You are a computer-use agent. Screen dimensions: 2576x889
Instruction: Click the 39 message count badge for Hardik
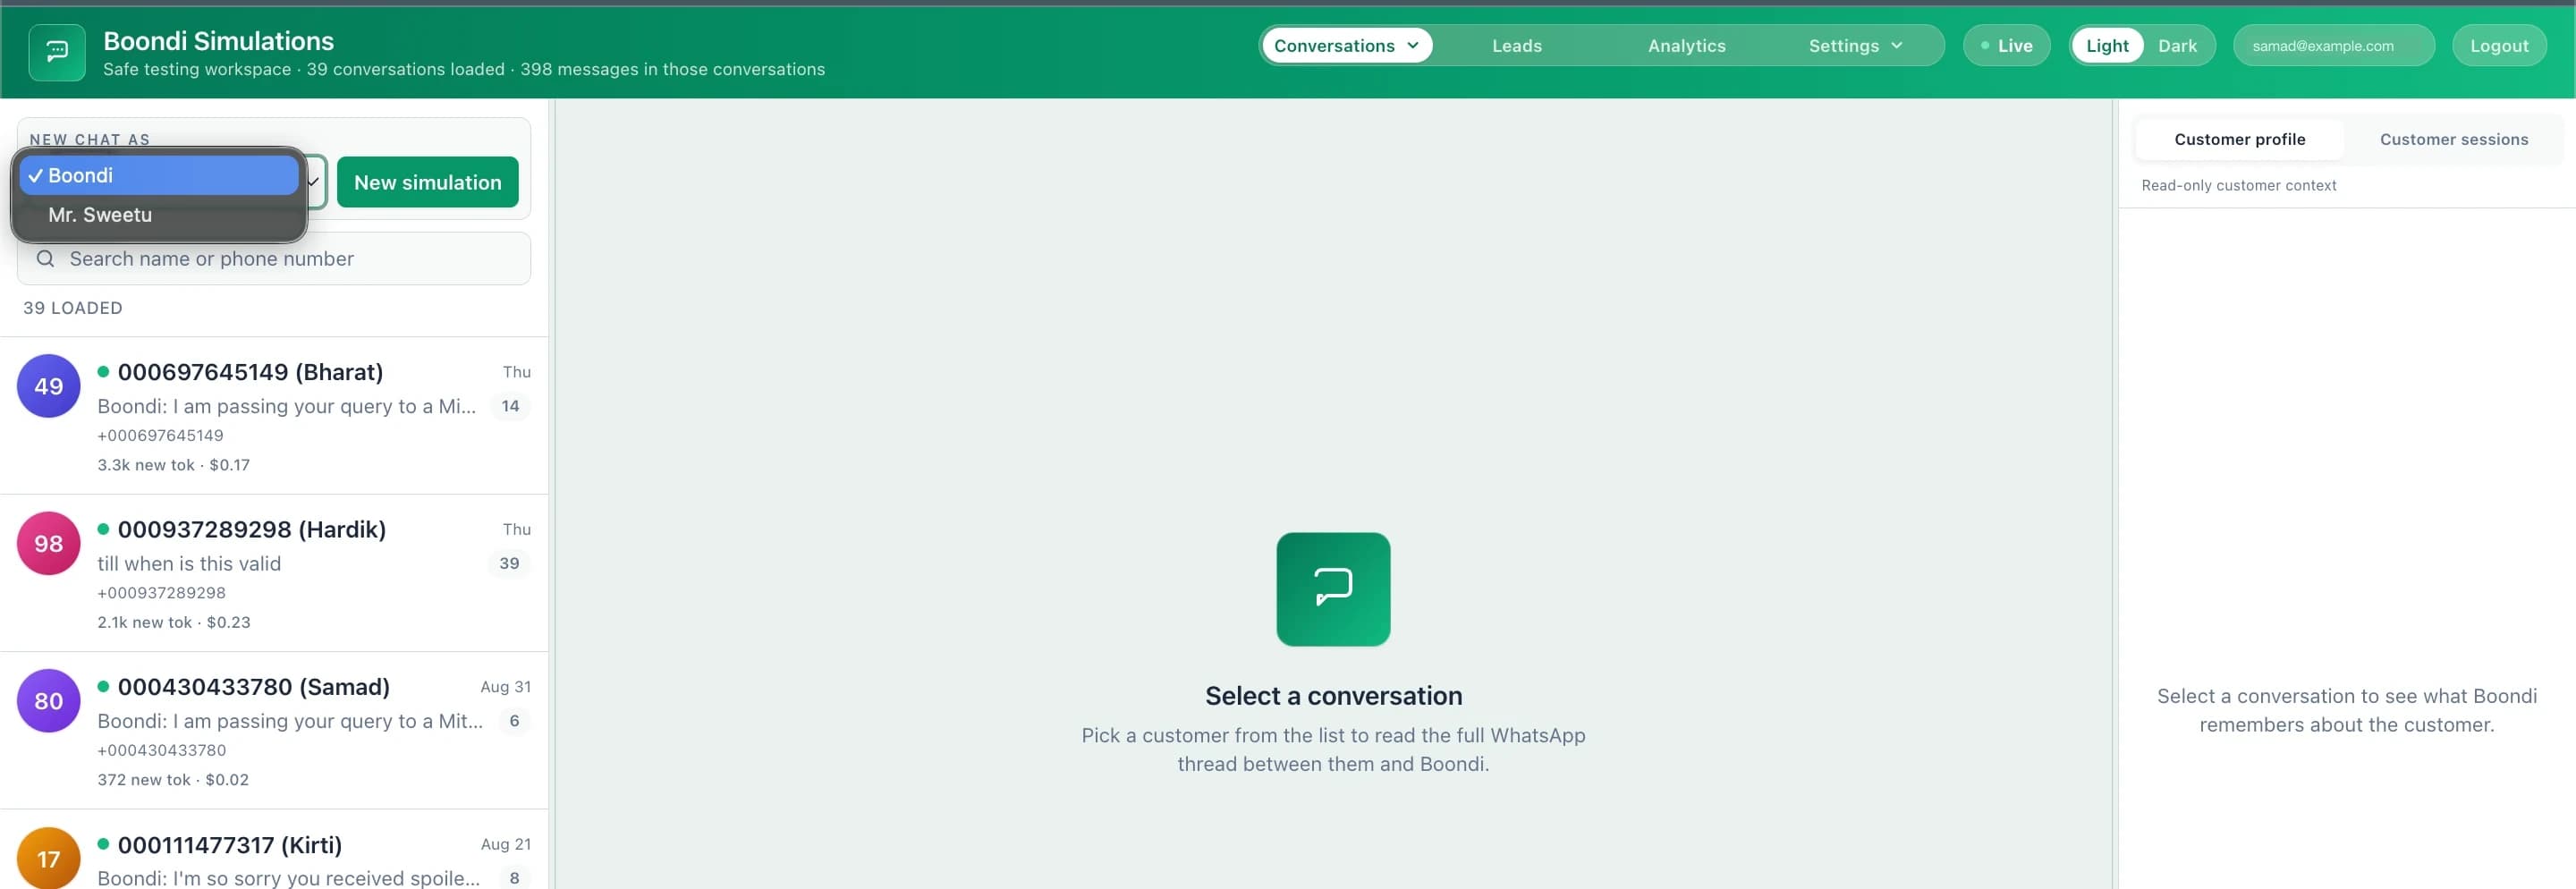coord(509,563)
